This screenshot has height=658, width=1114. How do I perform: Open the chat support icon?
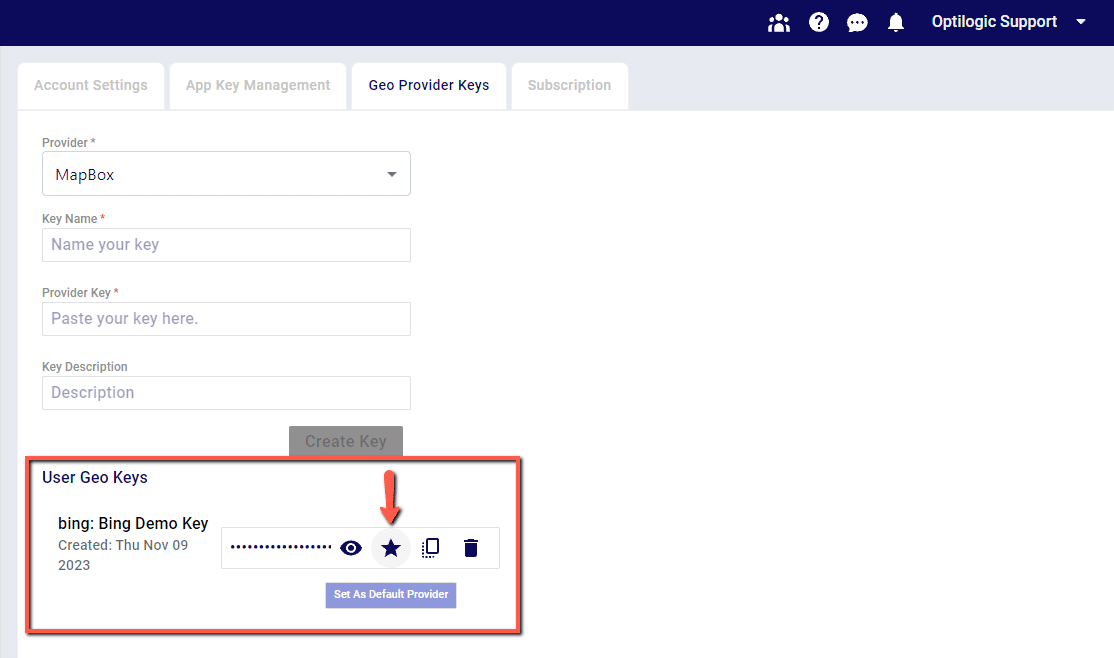(x=857, y=23)
